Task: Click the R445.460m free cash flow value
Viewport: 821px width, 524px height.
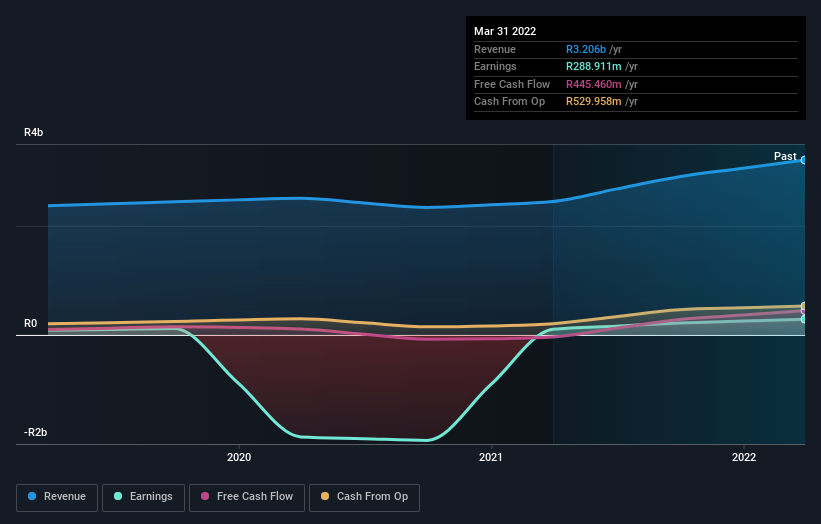Action: click(594, 84)
